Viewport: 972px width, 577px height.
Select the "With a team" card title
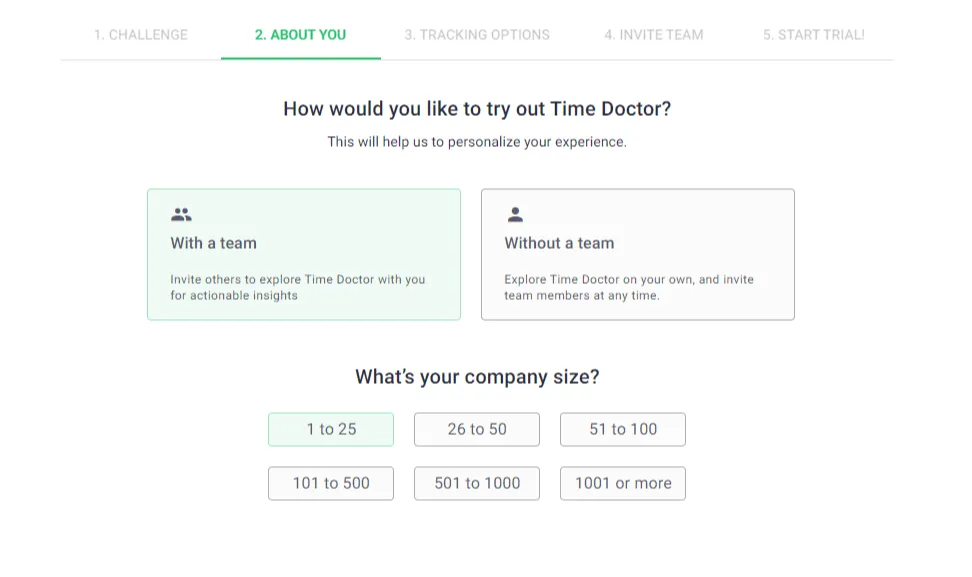click(213, 243)
